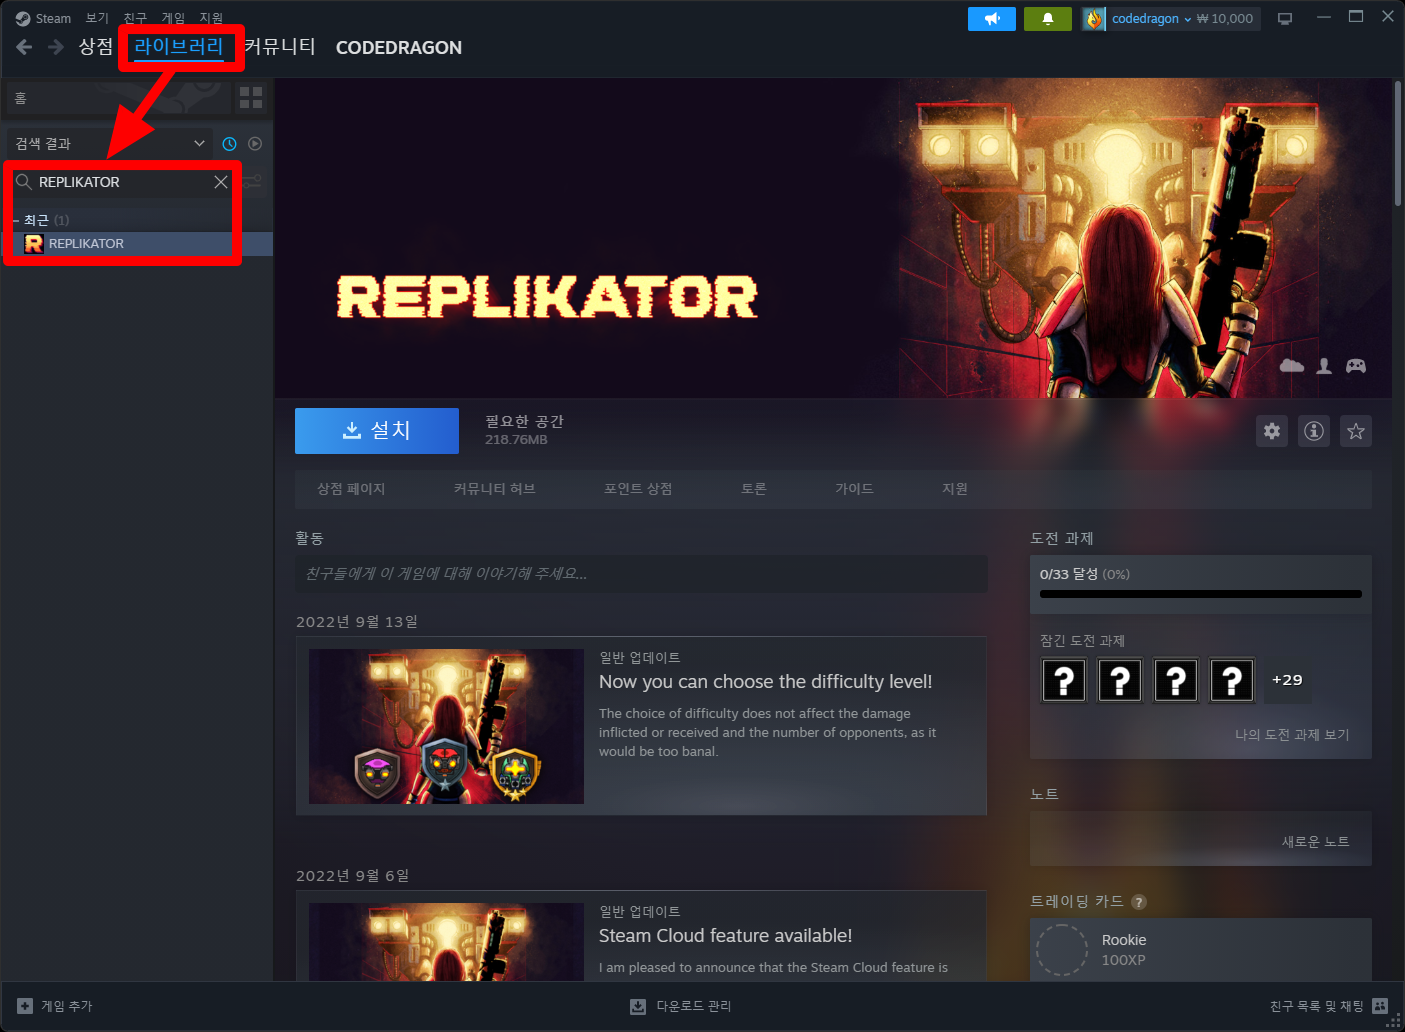Screen dimensions: 1405x1032
Task: Click the dimmed filter settings icon
Action: pos(252,181)
